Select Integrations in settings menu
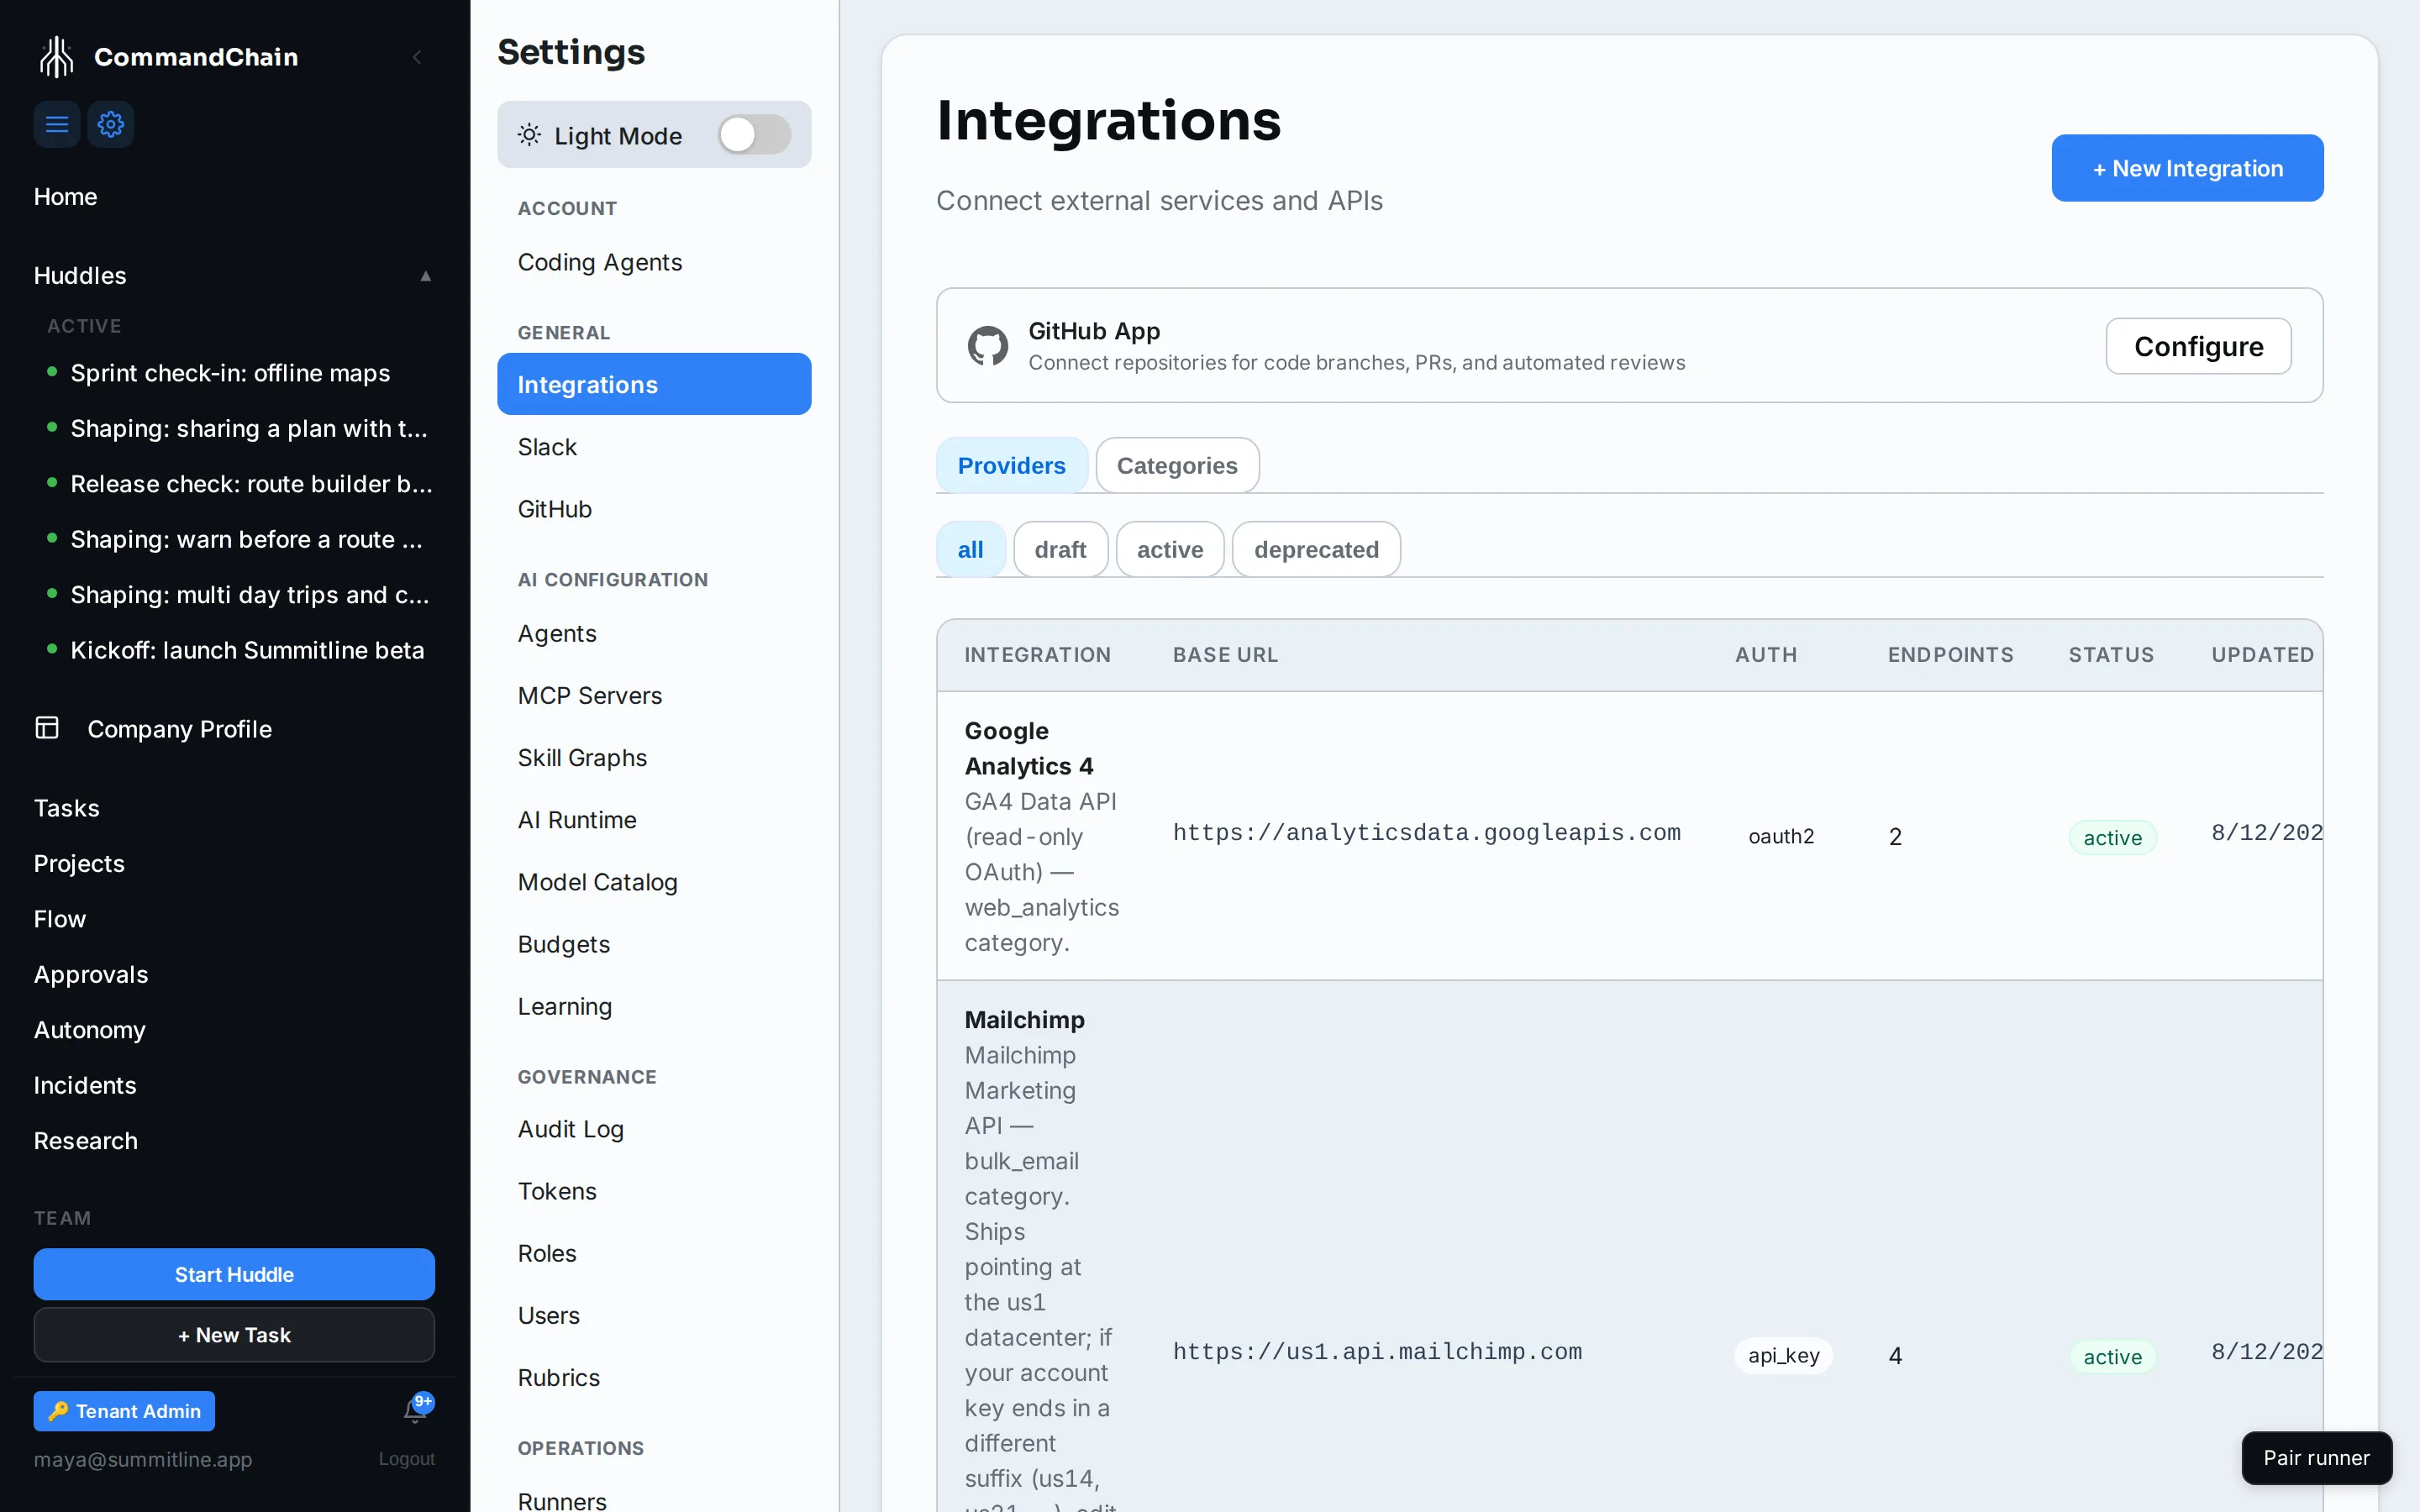This screenshot has height=1512, width=2420. coord(654,384)
